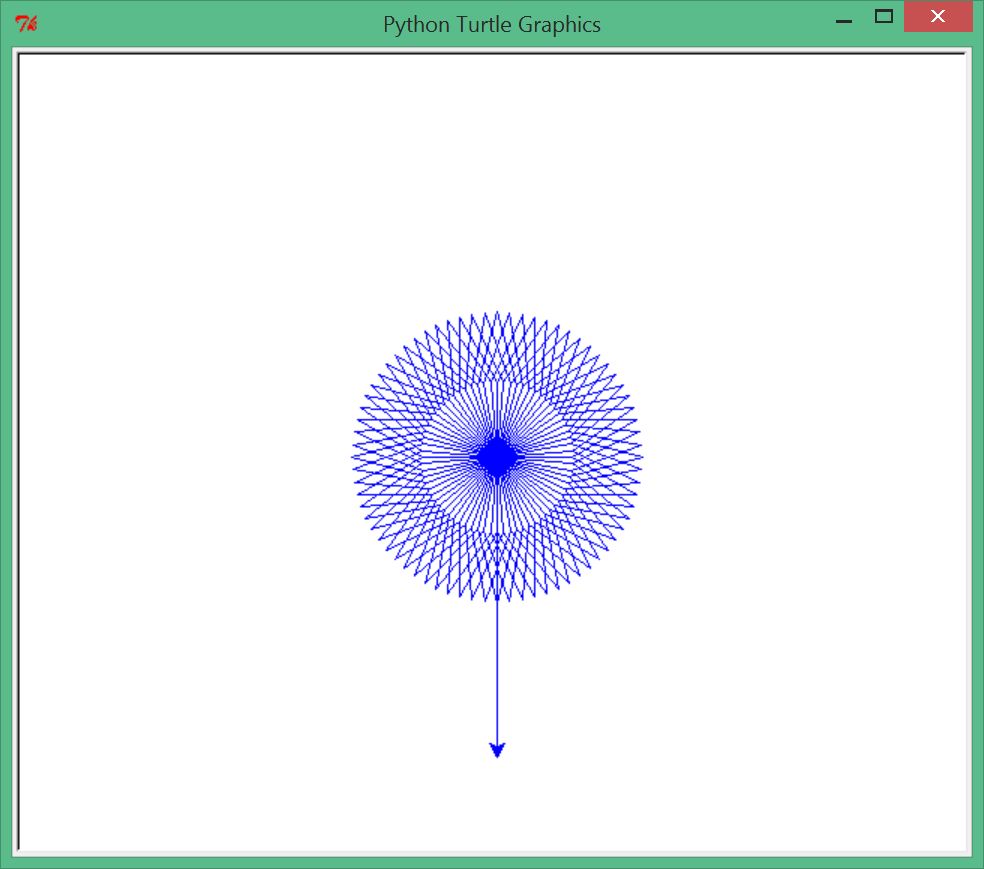This screenshot has height=869, width=984.
Task: Click the empty canvas bottom-right corner
Action: [945, 830]
